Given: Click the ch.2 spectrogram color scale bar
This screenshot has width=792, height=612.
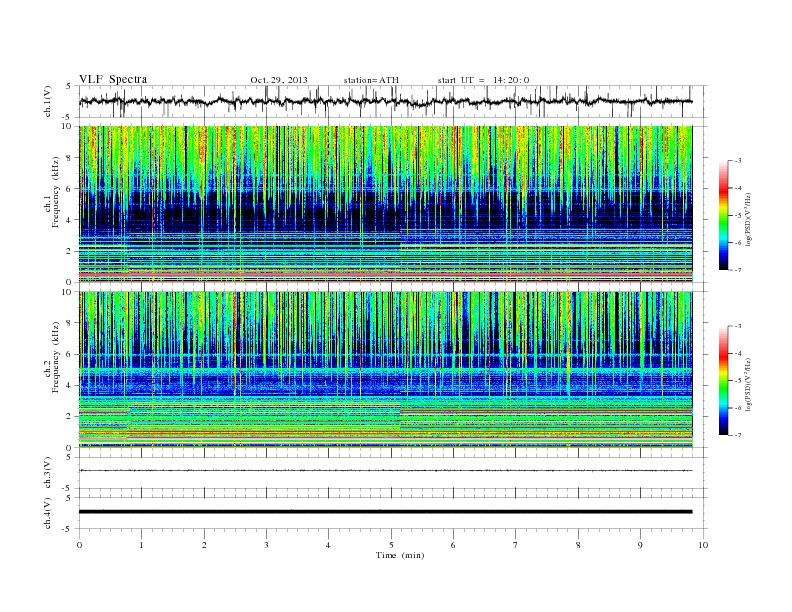Looking at the screenshot, I should [x=724, y=381].
